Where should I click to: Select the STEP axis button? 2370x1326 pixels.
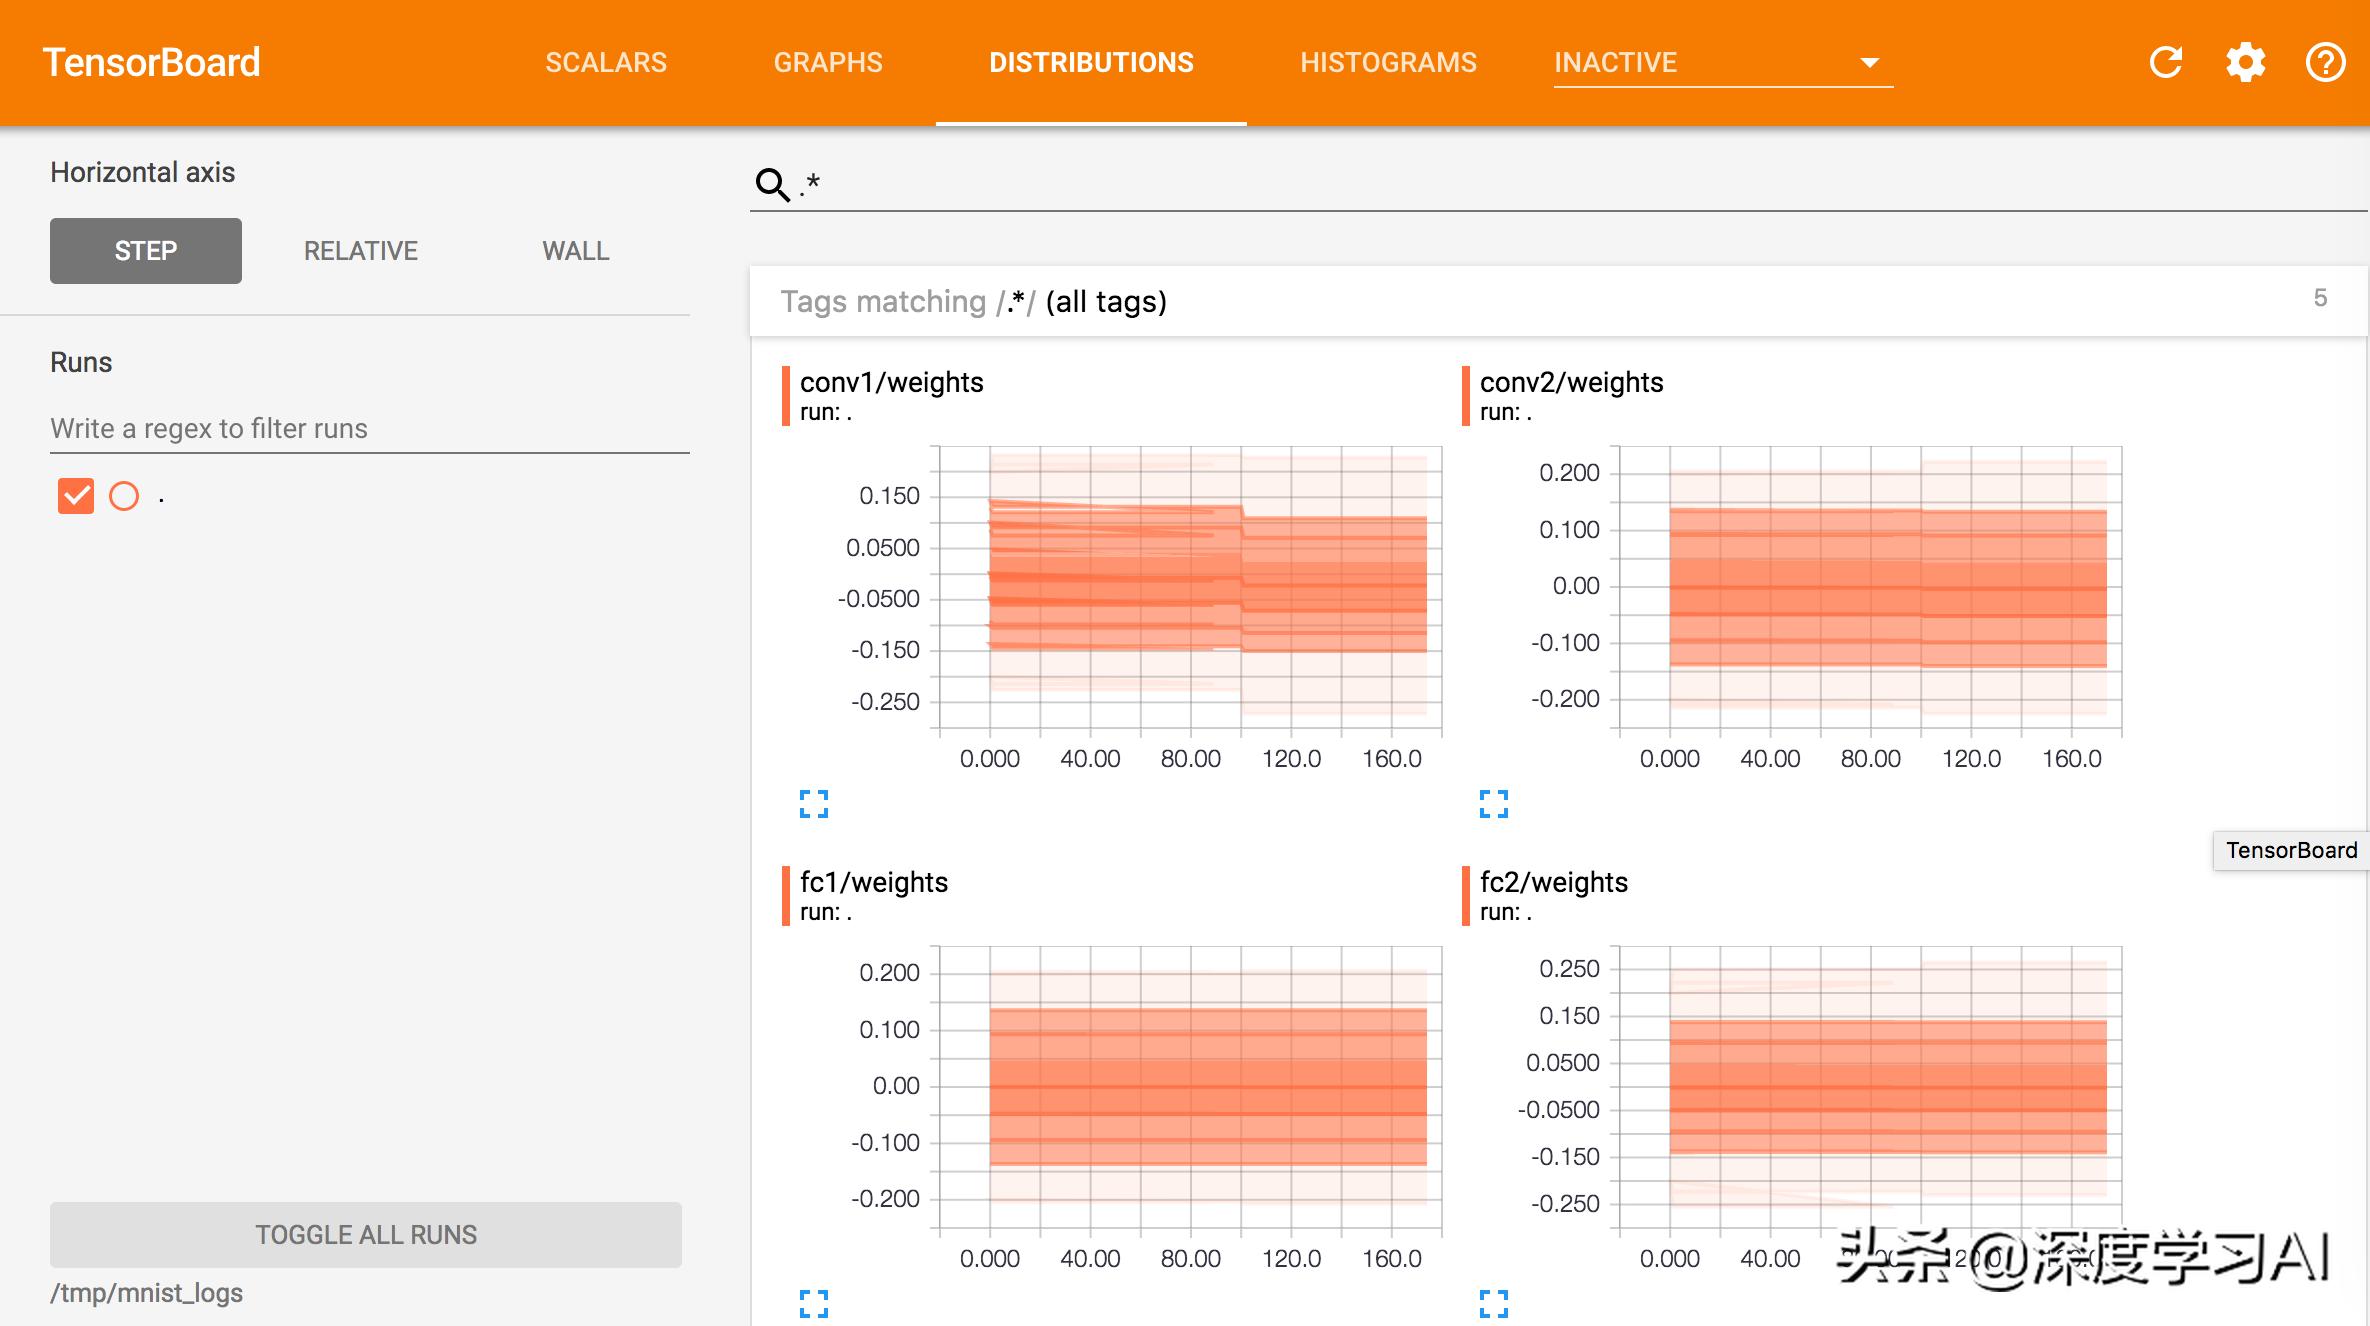coord(146,251)
